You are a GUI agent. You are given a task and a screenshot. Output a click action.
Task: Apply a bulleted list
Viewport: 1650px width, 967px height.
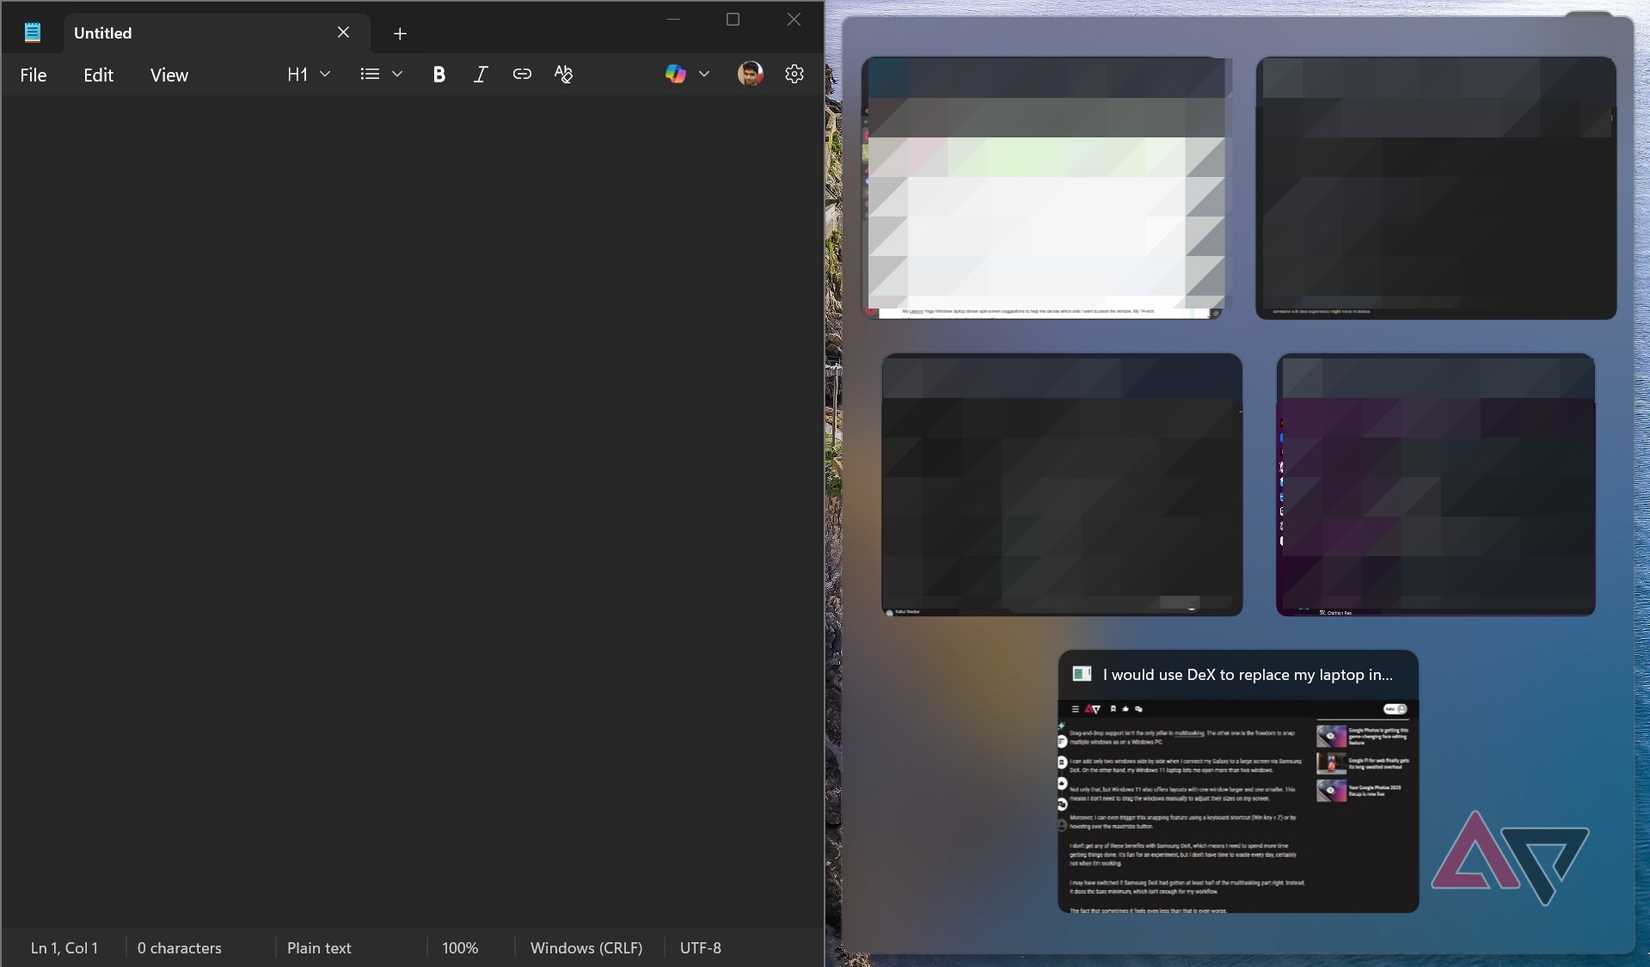click(369, 73)
